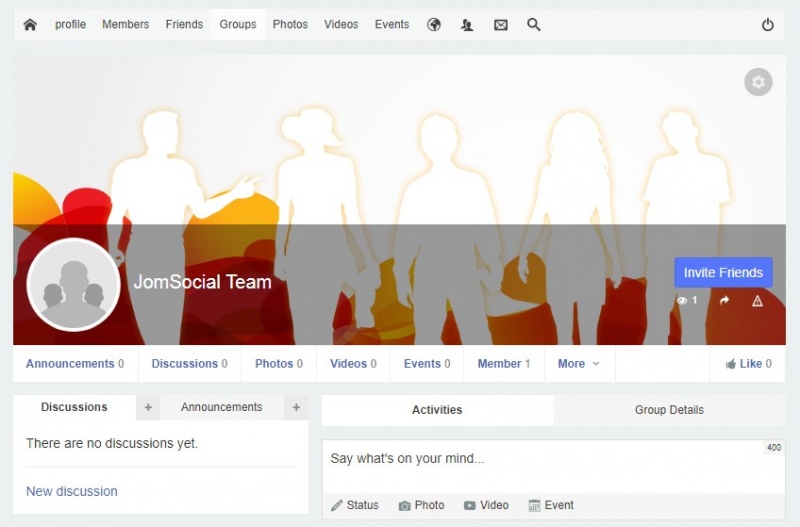
Task: Open Events 0 group link
Action: pos(427,364)
